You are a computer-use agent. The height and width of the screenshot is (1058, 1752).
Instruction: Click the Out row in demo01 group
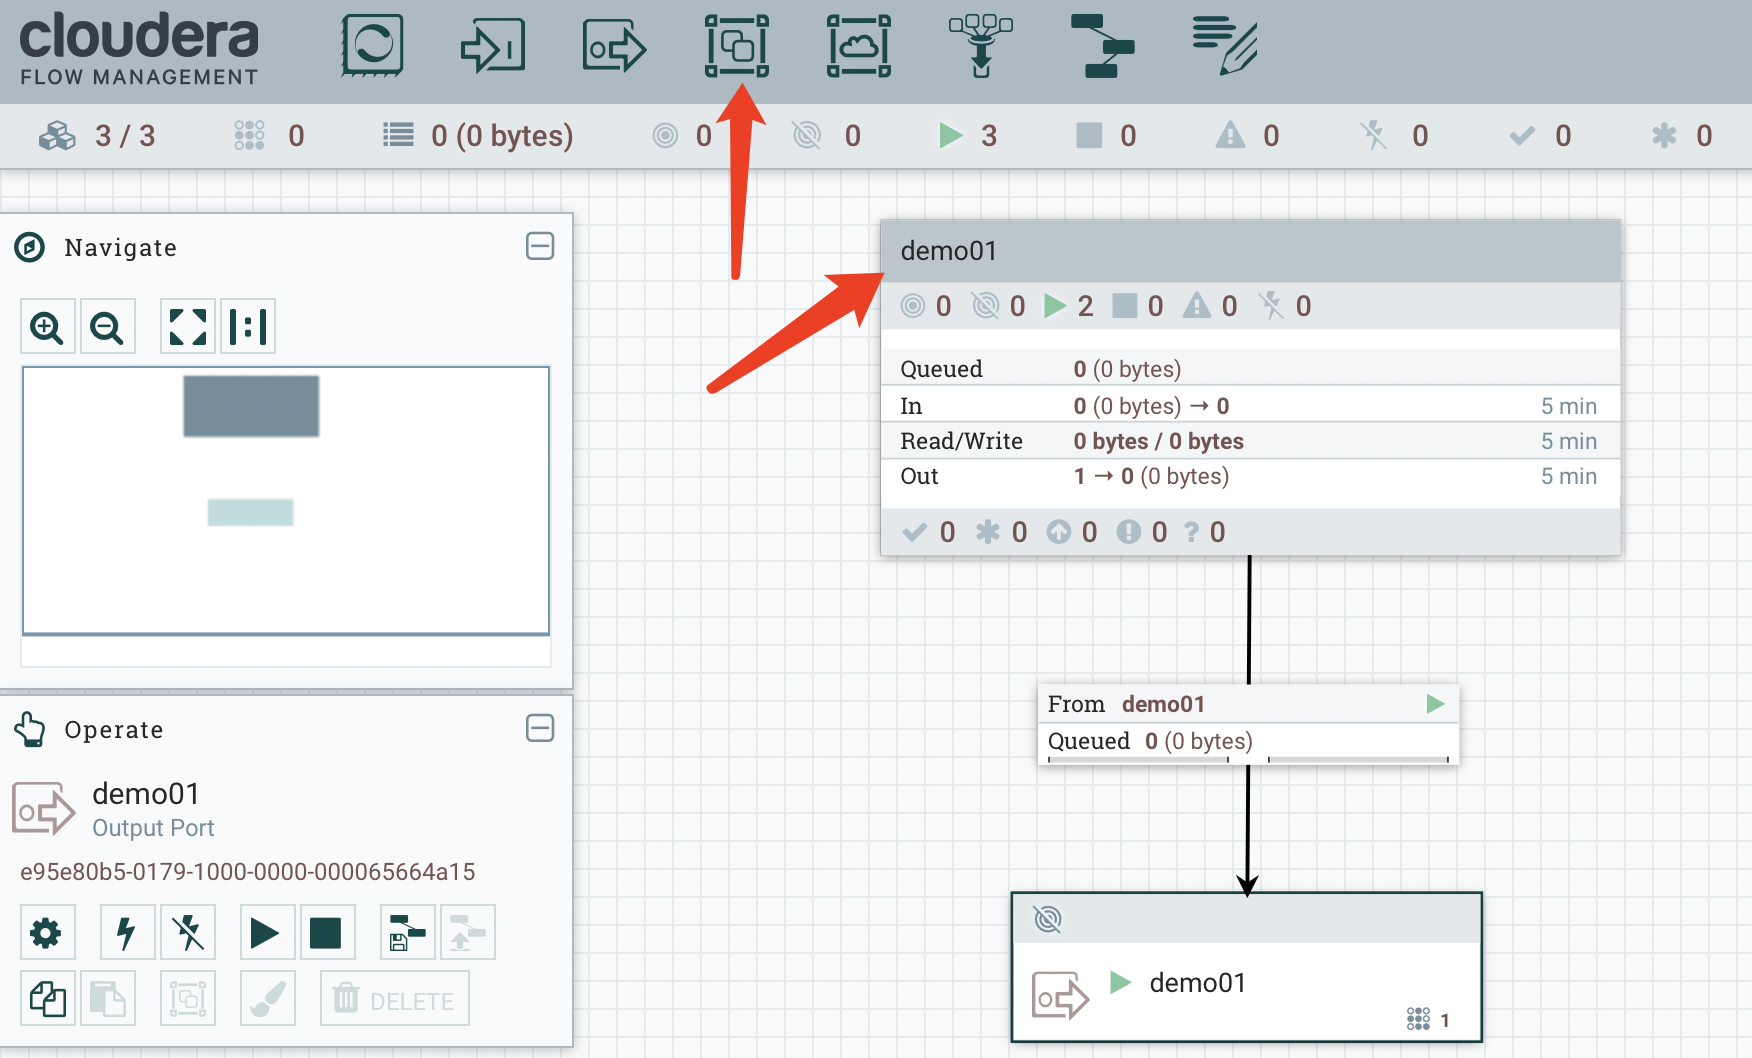click(1250, 476)
